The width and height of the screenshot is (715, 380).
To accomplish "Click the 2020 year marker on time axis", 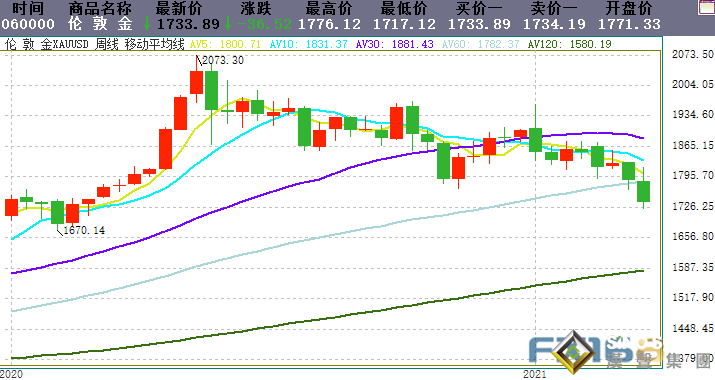I will (x=11, y=375).
